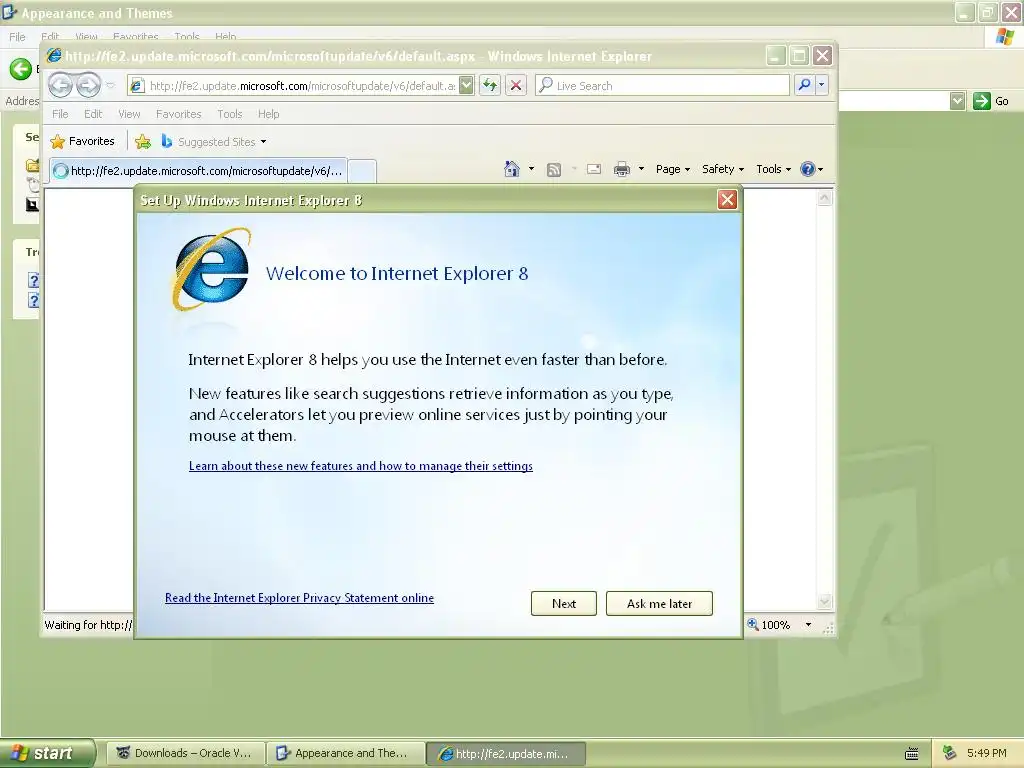Switch to Downloads – Oracle taskbar item
The width and height of the screenshot is (1024, 768).
click(185, 753)
